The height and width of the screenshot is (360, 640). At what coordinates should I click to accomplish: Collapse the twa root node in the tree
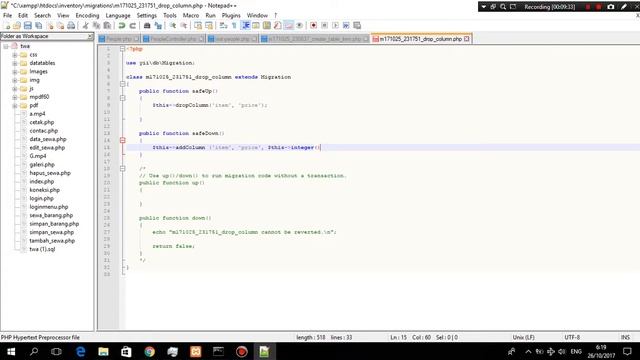tap(6, 46)
